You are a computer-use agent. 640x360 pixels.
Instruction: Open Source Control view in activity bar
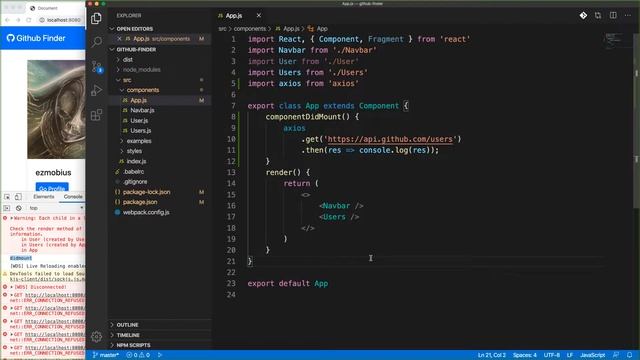(97, 66)
